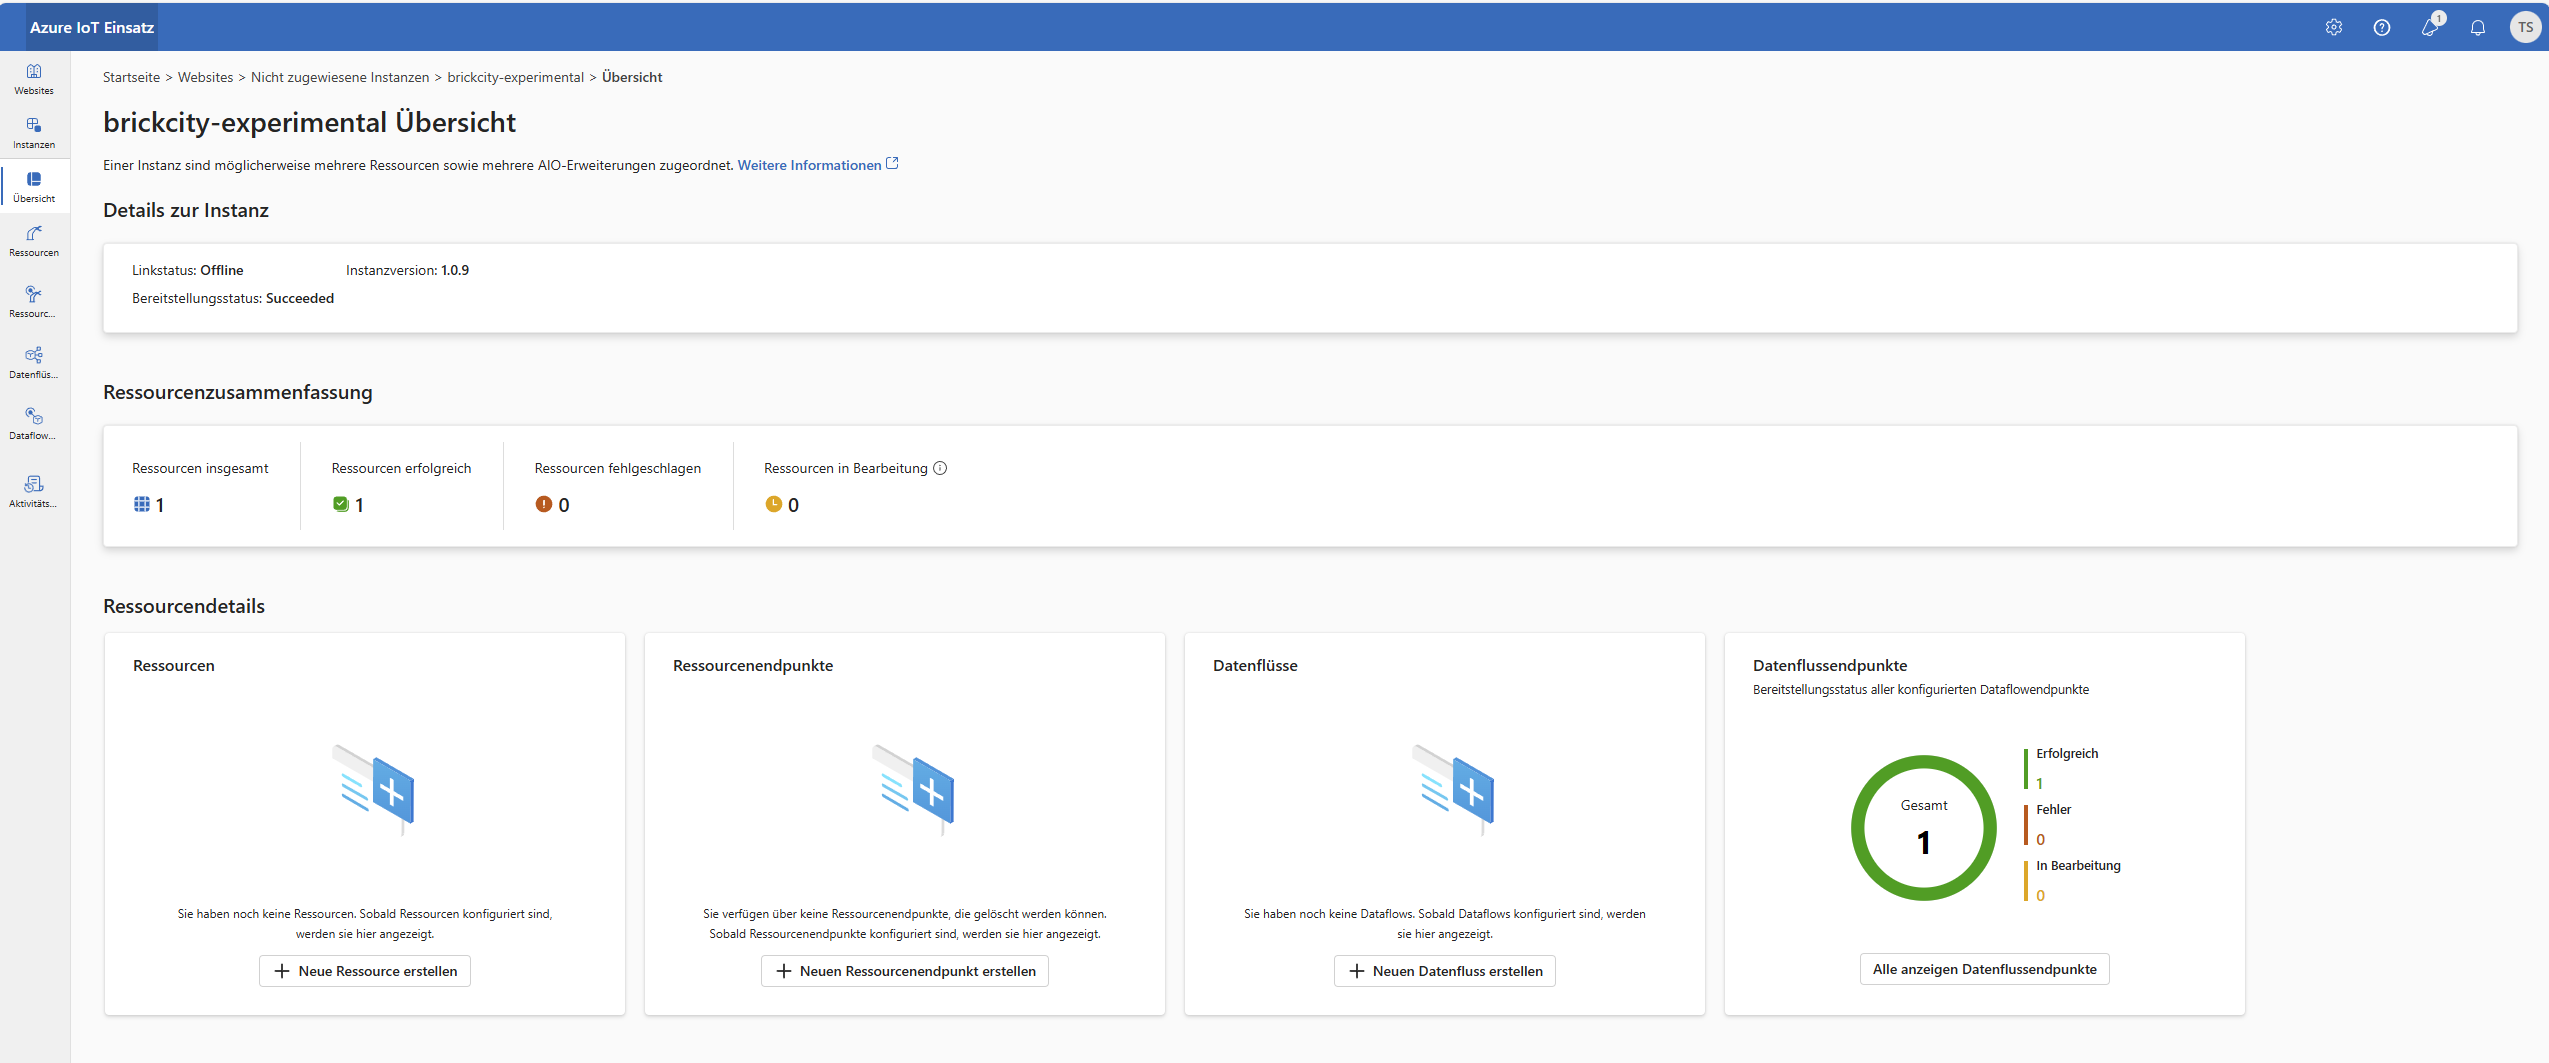Image resolution: width=2549 pixels, height=1063 pixels.
Task: Go to Instanzen in the sidebar
Action: (34, 132)
